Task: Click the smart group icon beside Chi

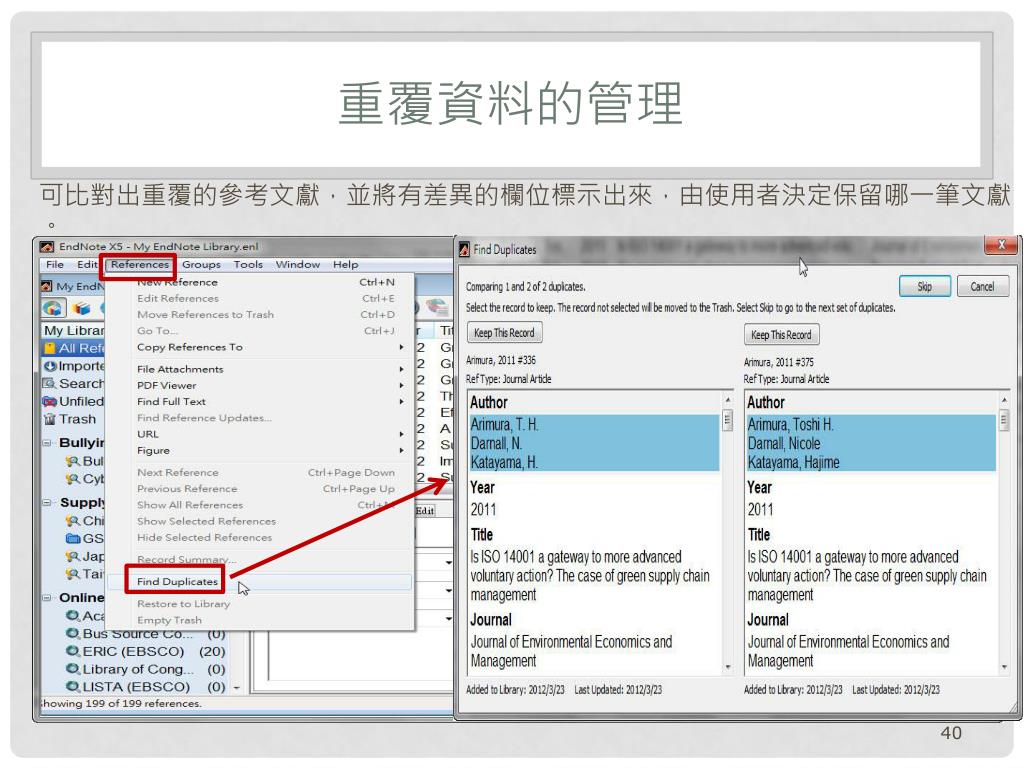Action: (73, 521)
